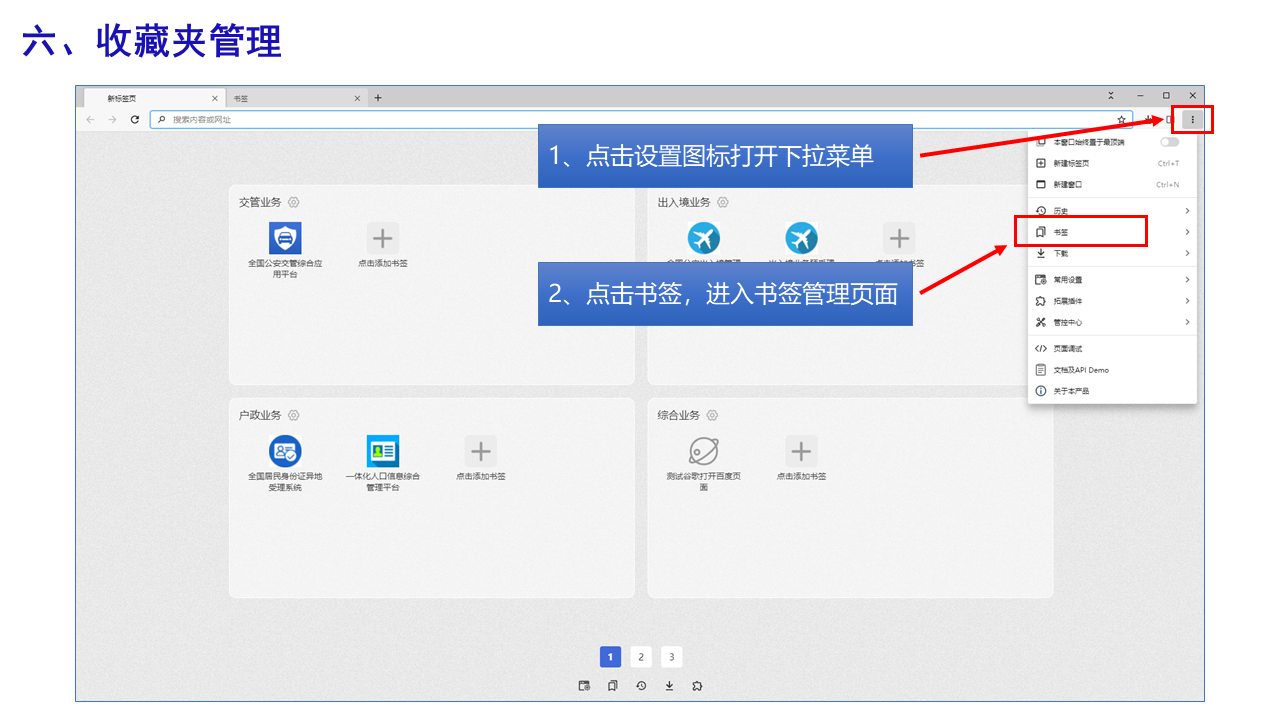1280x720 pixels.
Task: Expand the 下载 submenu
Action: (x=1112, y=253)
